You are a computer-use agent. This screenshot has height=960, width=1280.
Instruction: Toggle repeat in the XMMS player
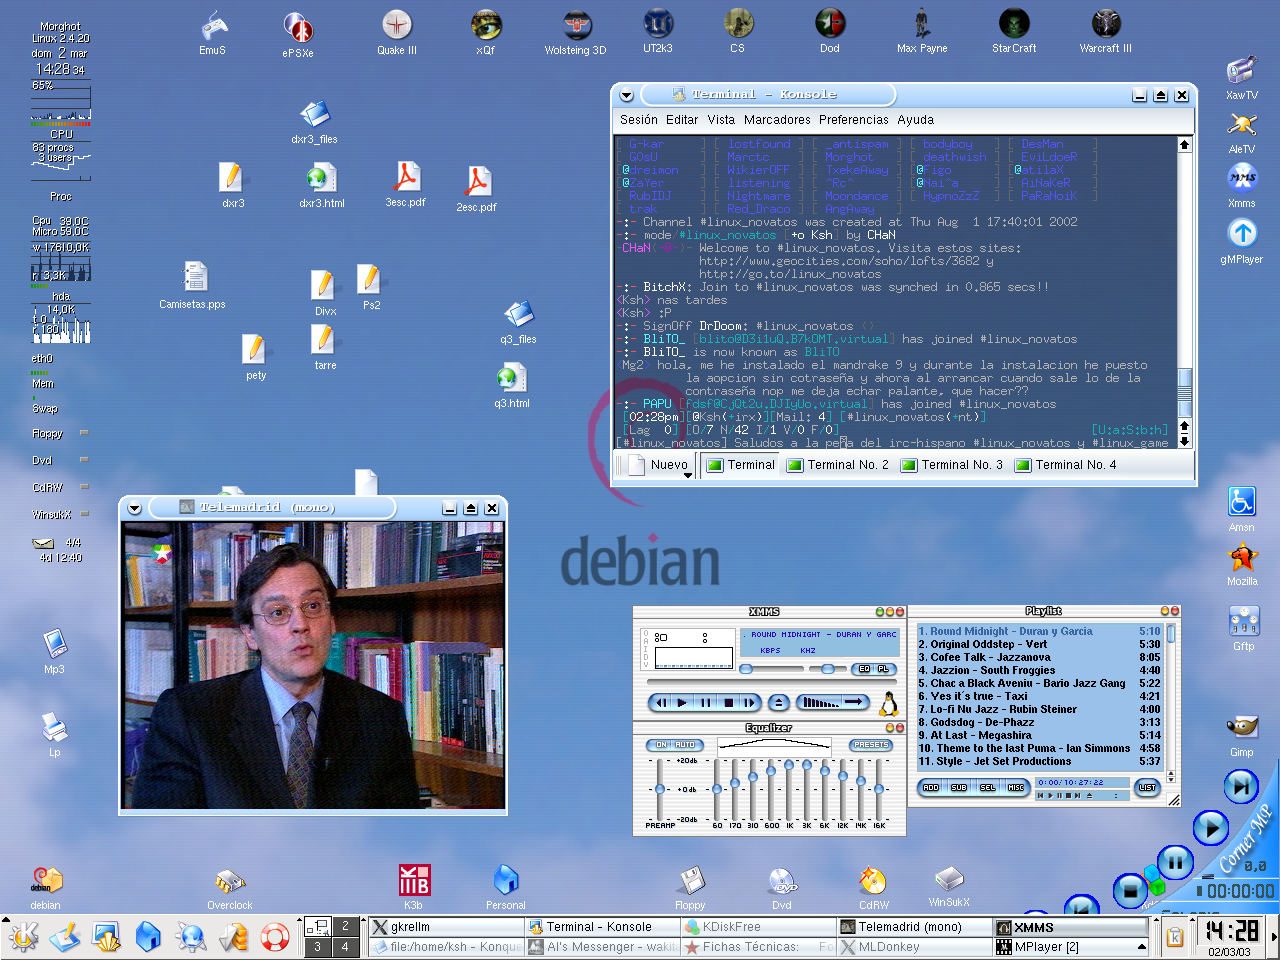854,702
